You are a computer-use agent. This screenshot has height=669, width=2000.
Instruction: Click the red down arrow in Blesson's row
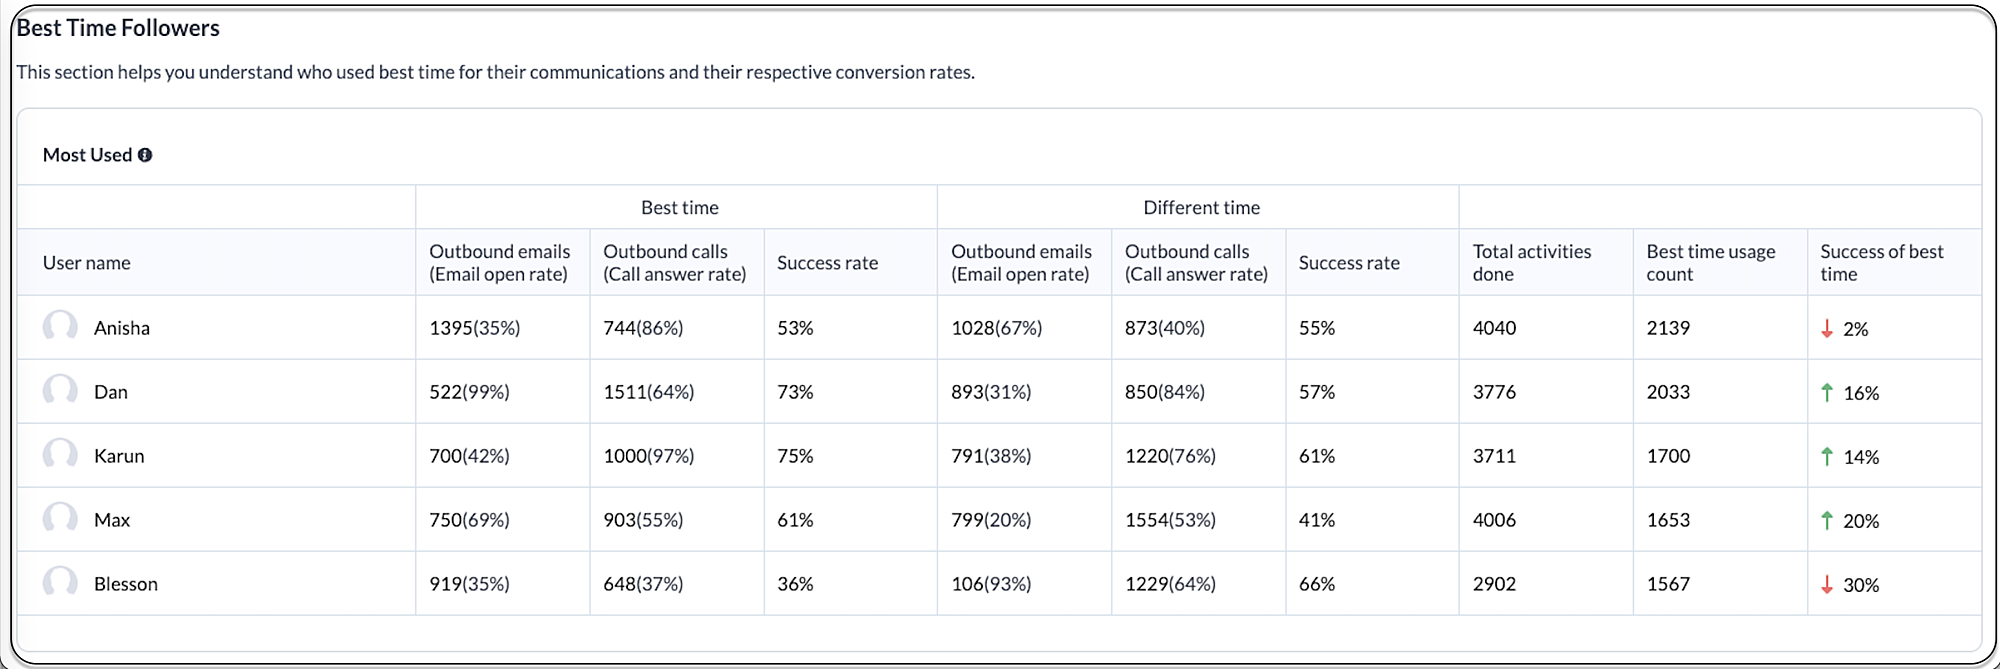[1827, 584]
